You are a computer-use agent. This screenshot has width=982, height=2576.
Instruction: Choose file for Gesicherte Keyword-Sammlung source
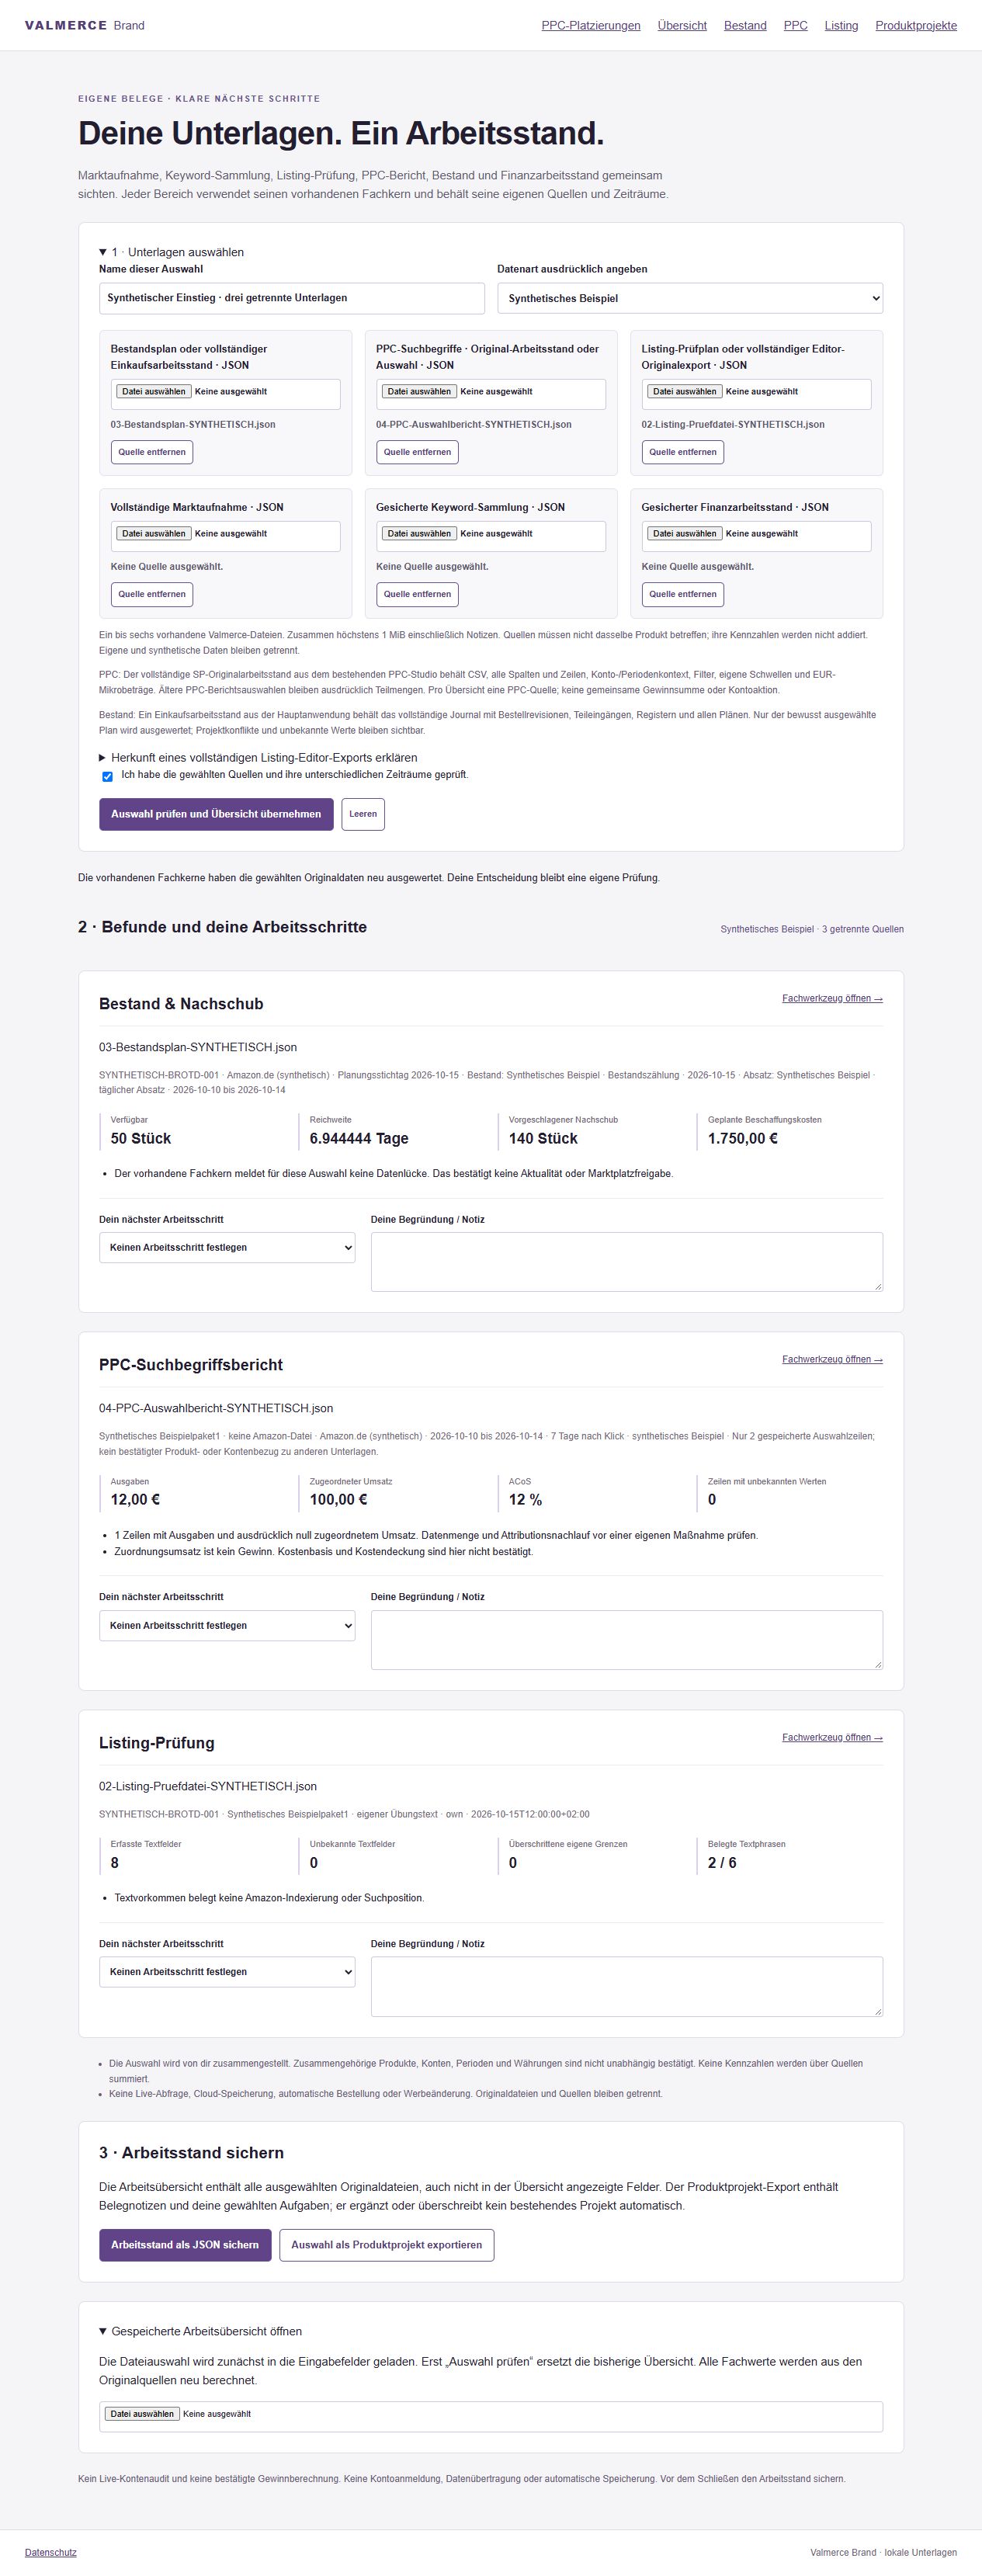click(x=419, y=534)
